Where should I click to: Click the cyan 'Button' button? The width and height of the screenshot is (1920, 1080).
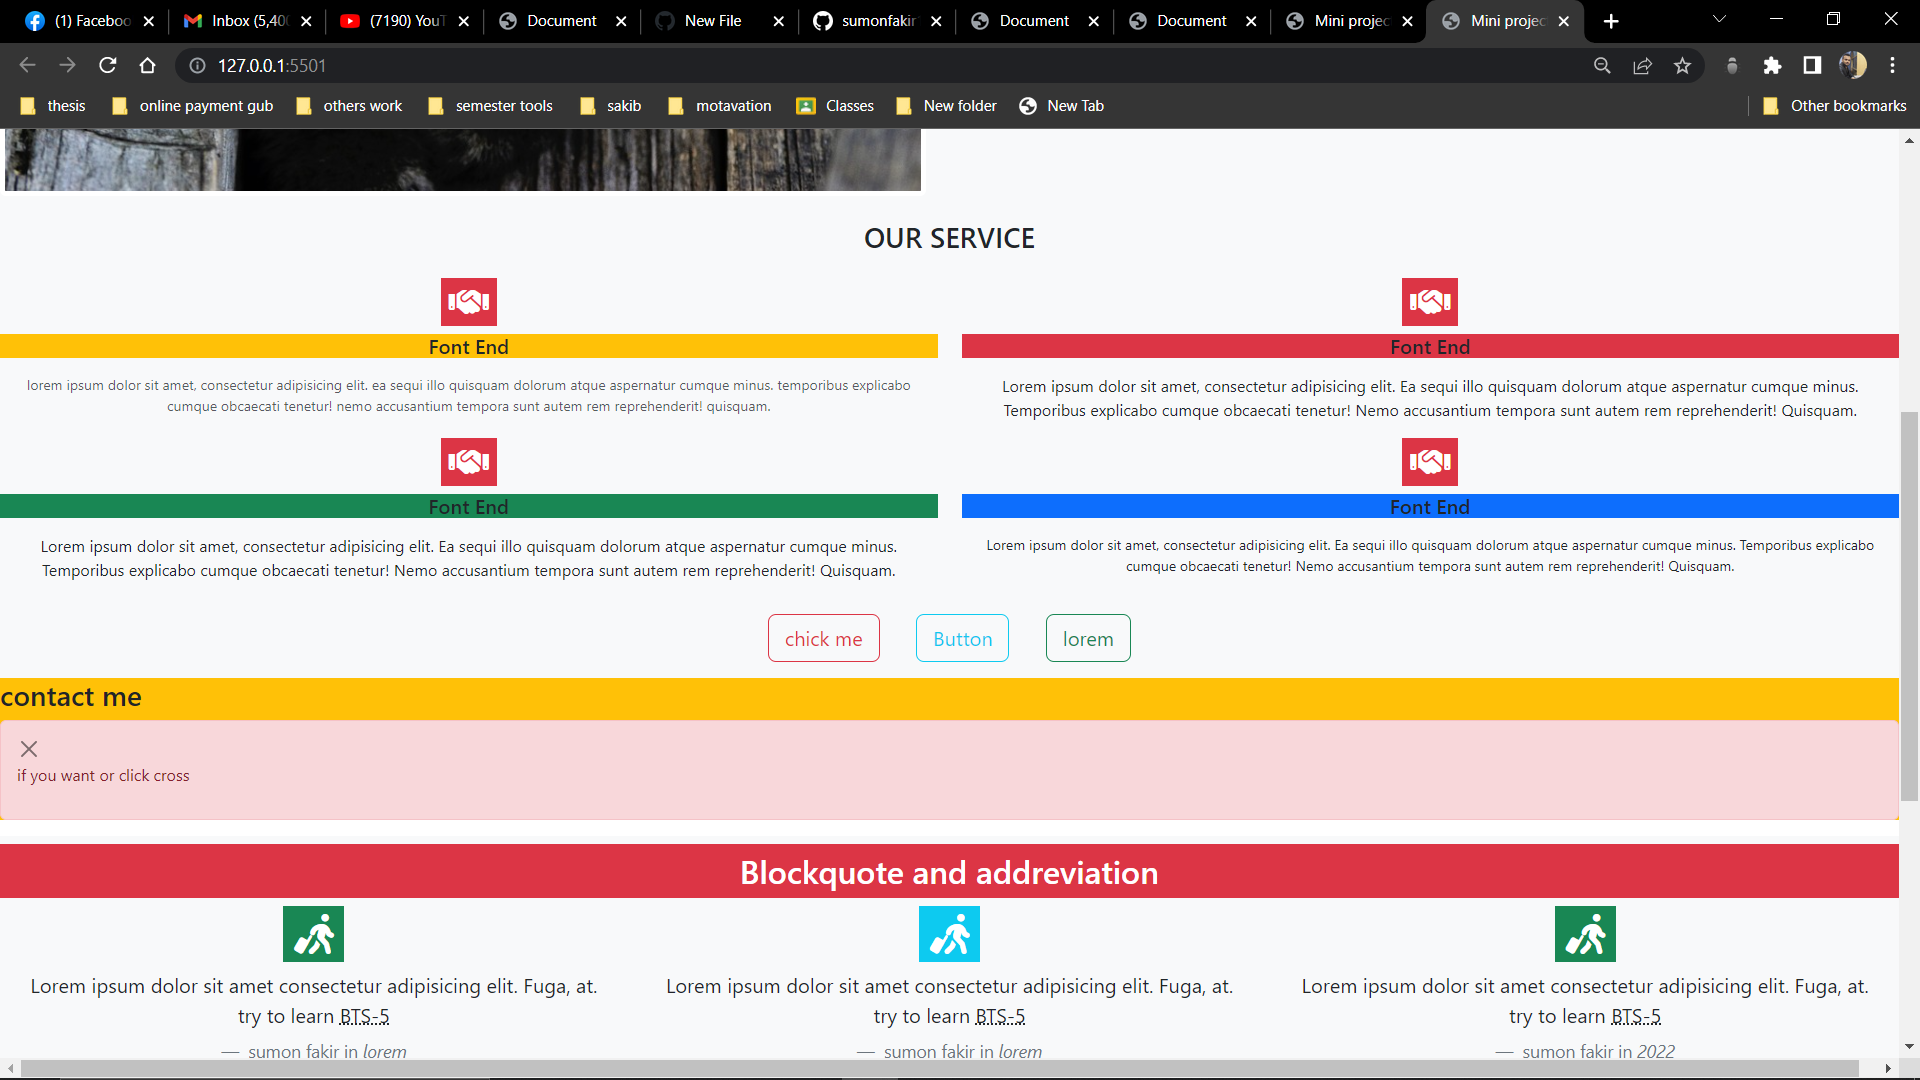point(962,638)
